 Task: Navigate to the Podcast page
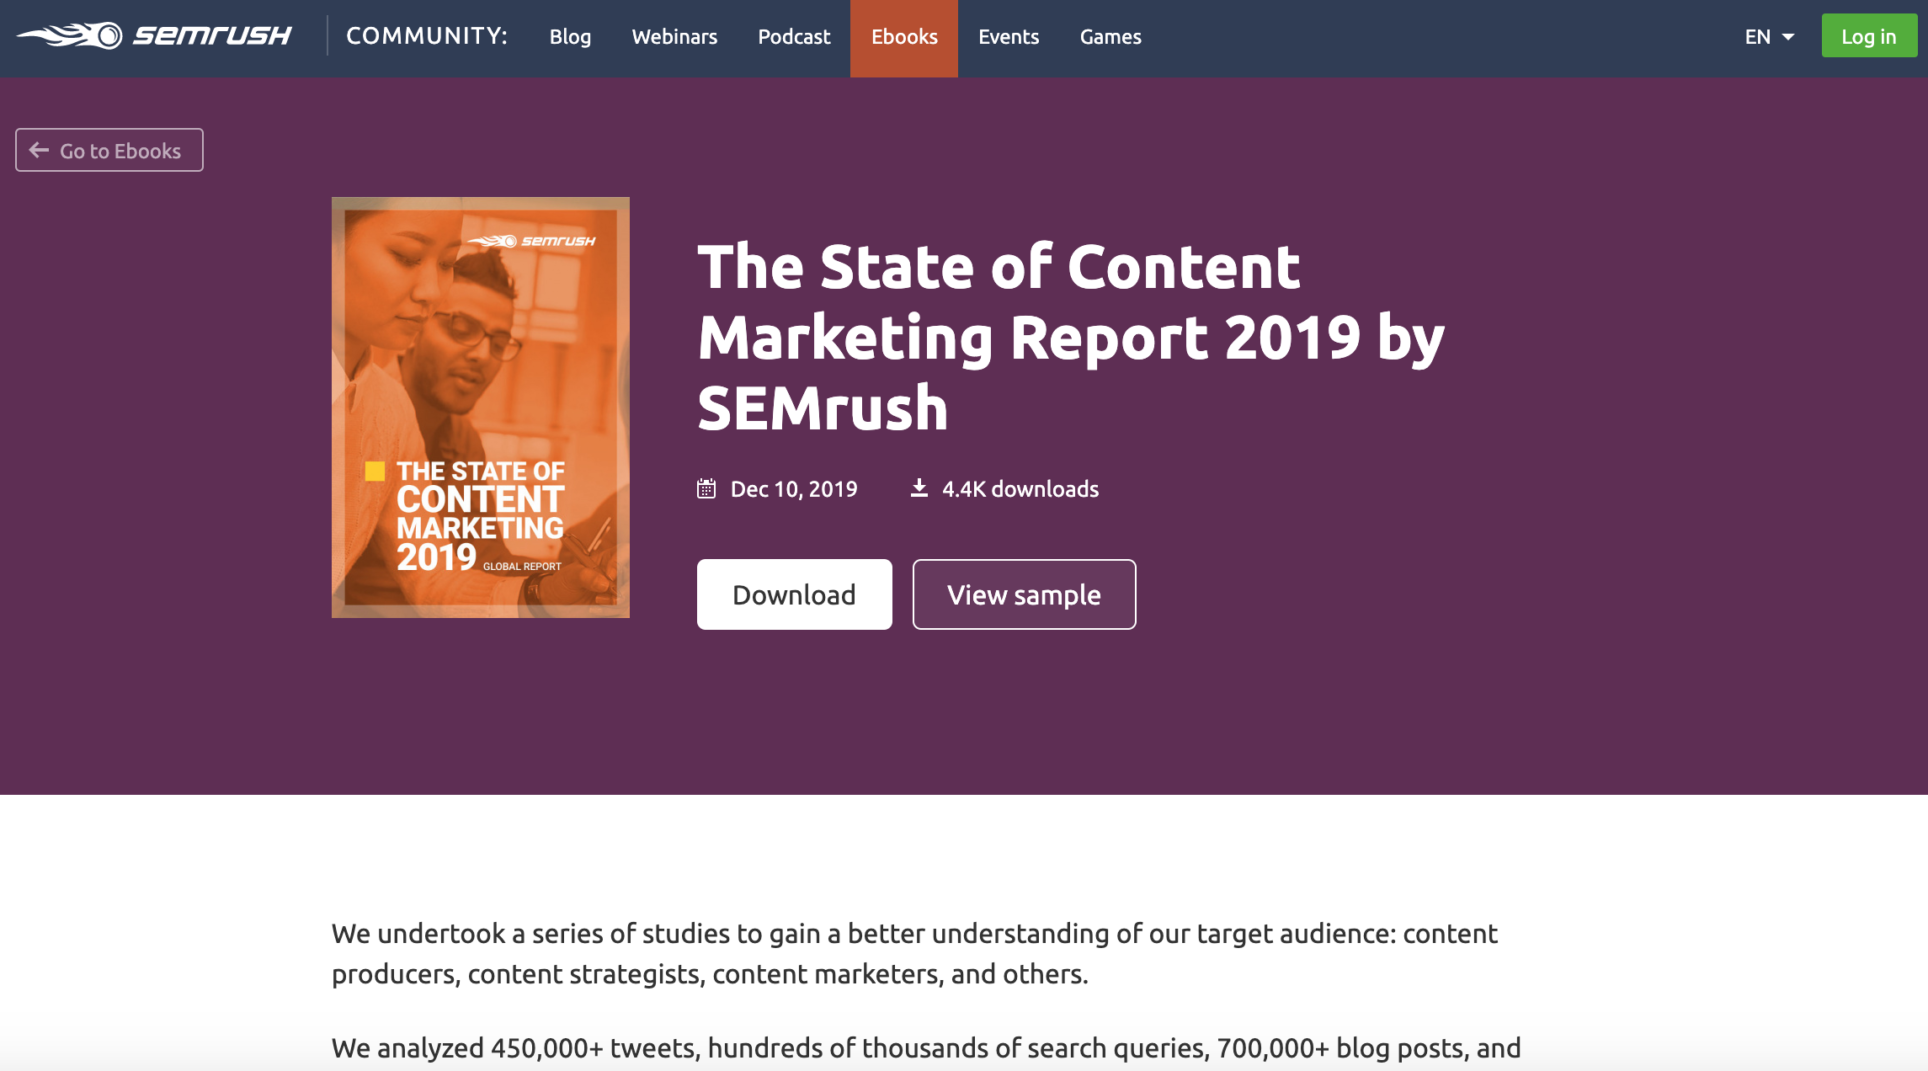(x=794, y=37)
